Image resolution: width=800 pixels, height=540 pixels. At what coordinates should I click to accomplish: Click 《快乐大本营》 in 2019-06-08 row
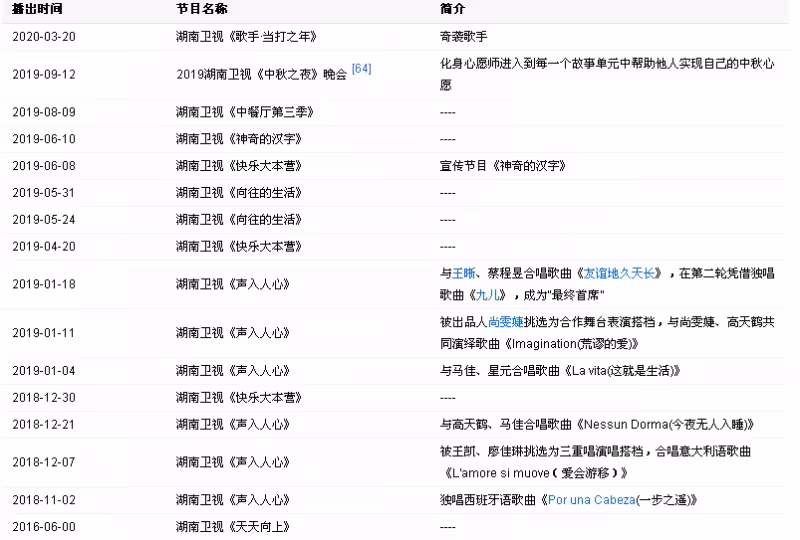tap(264, 166)
